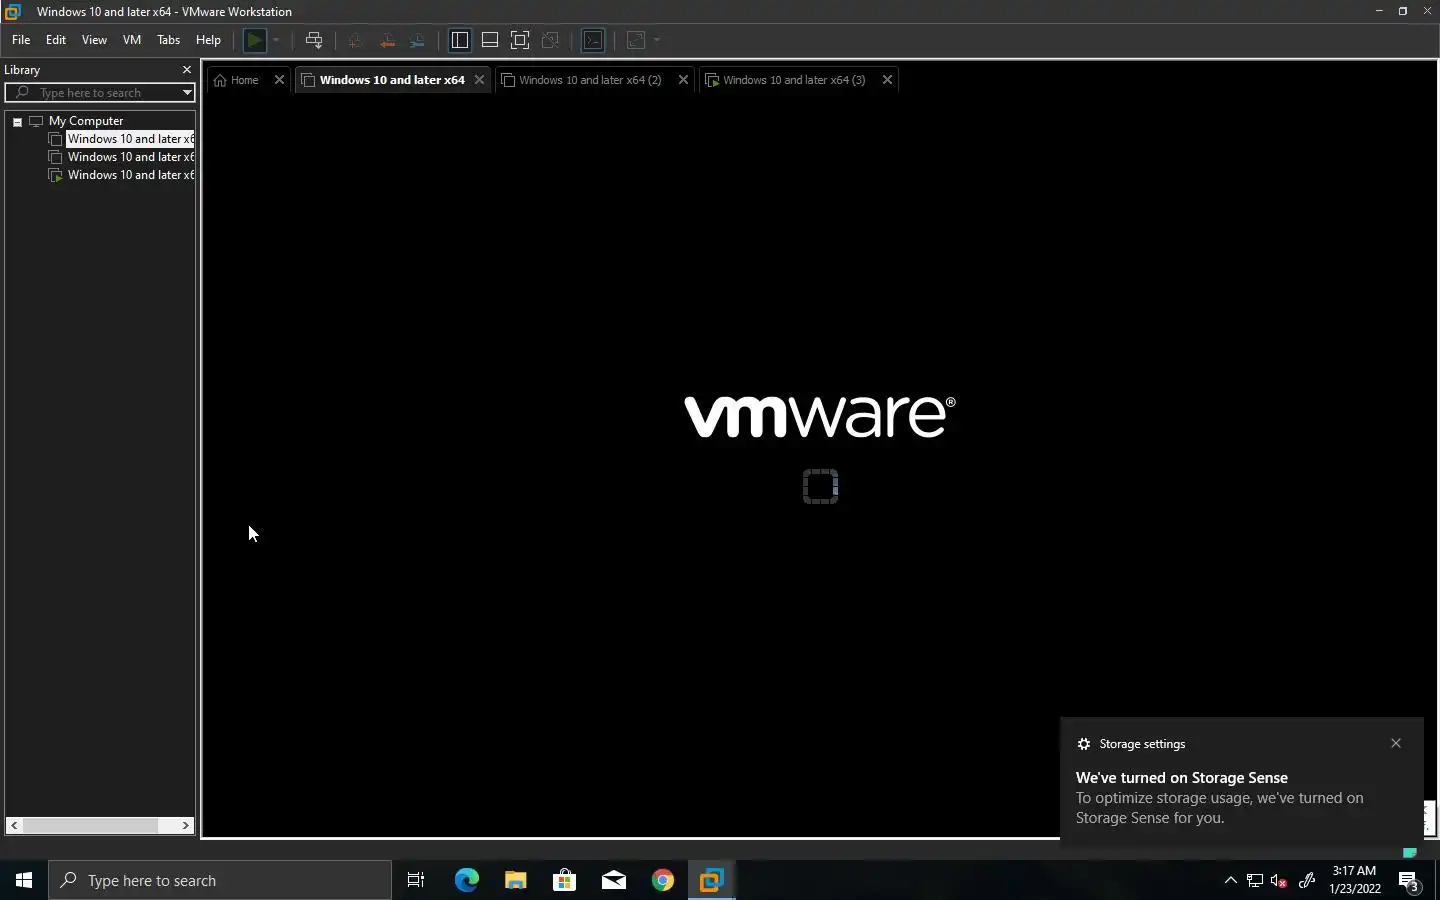Click the stretch guest display icon
Image resolution: width=1440 pixels, height=900 pixels.
[636, 40]
